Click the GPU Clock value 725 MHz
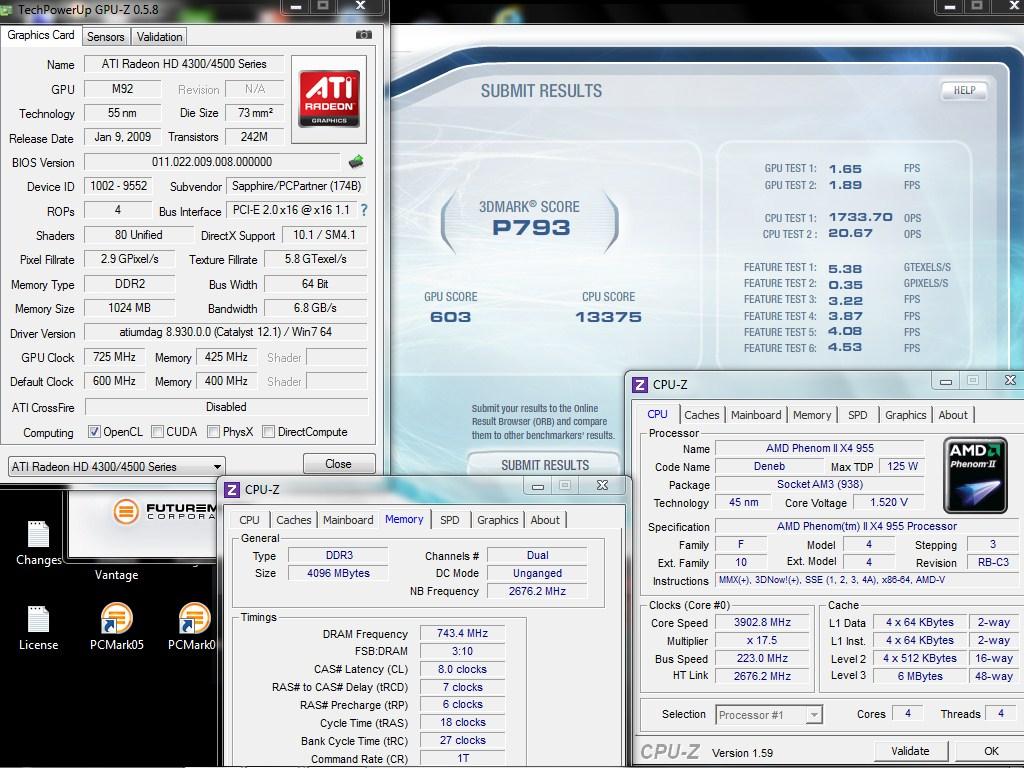The height and width of the screenshot is (768, 1024). pyautogui.click(x=114, y=357)
